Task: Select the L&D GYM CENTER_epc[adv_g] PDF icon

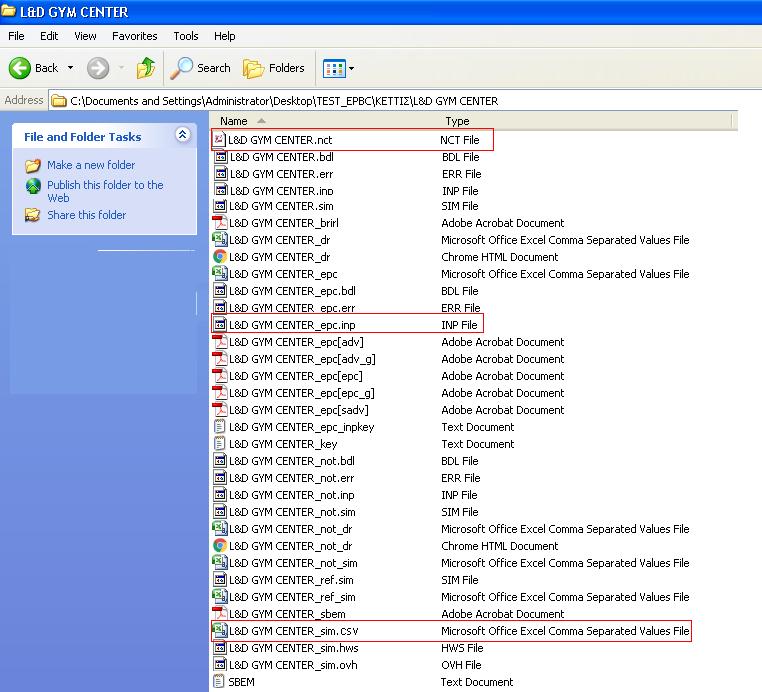Action: pos(220,359)
